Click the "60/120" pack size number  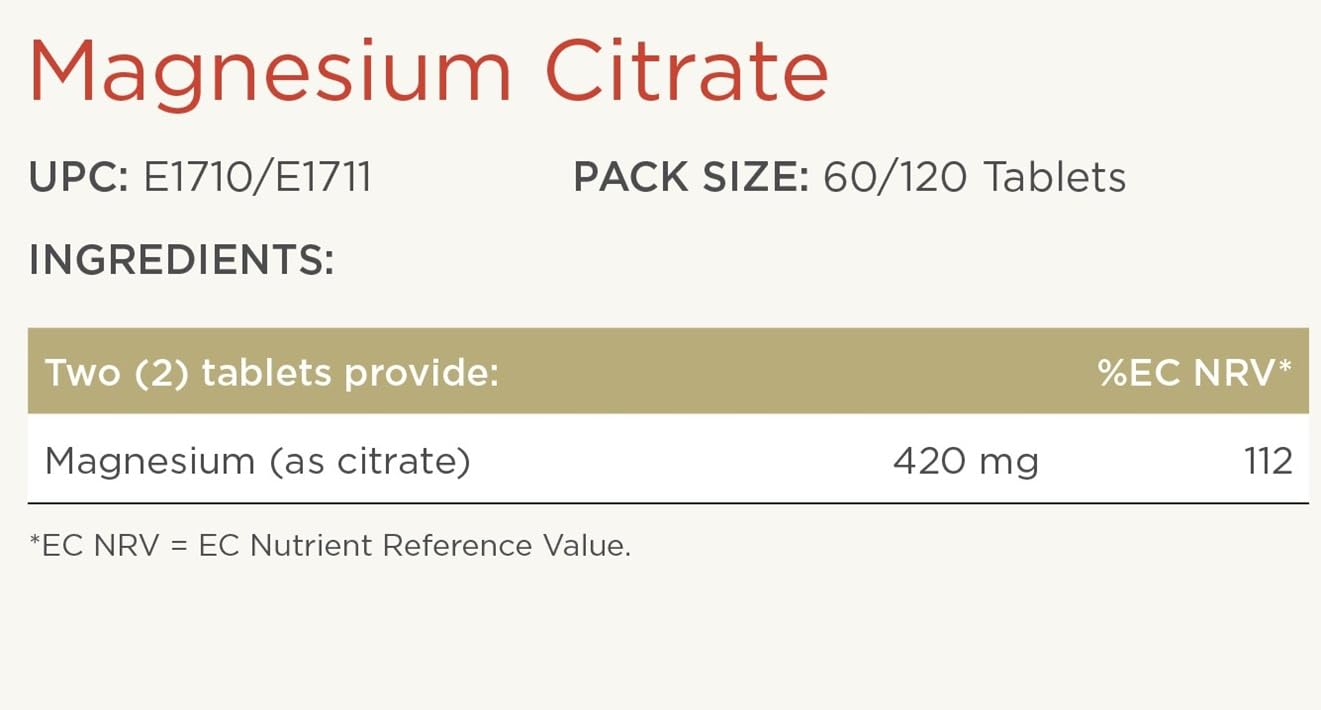(x=895, y=178)
